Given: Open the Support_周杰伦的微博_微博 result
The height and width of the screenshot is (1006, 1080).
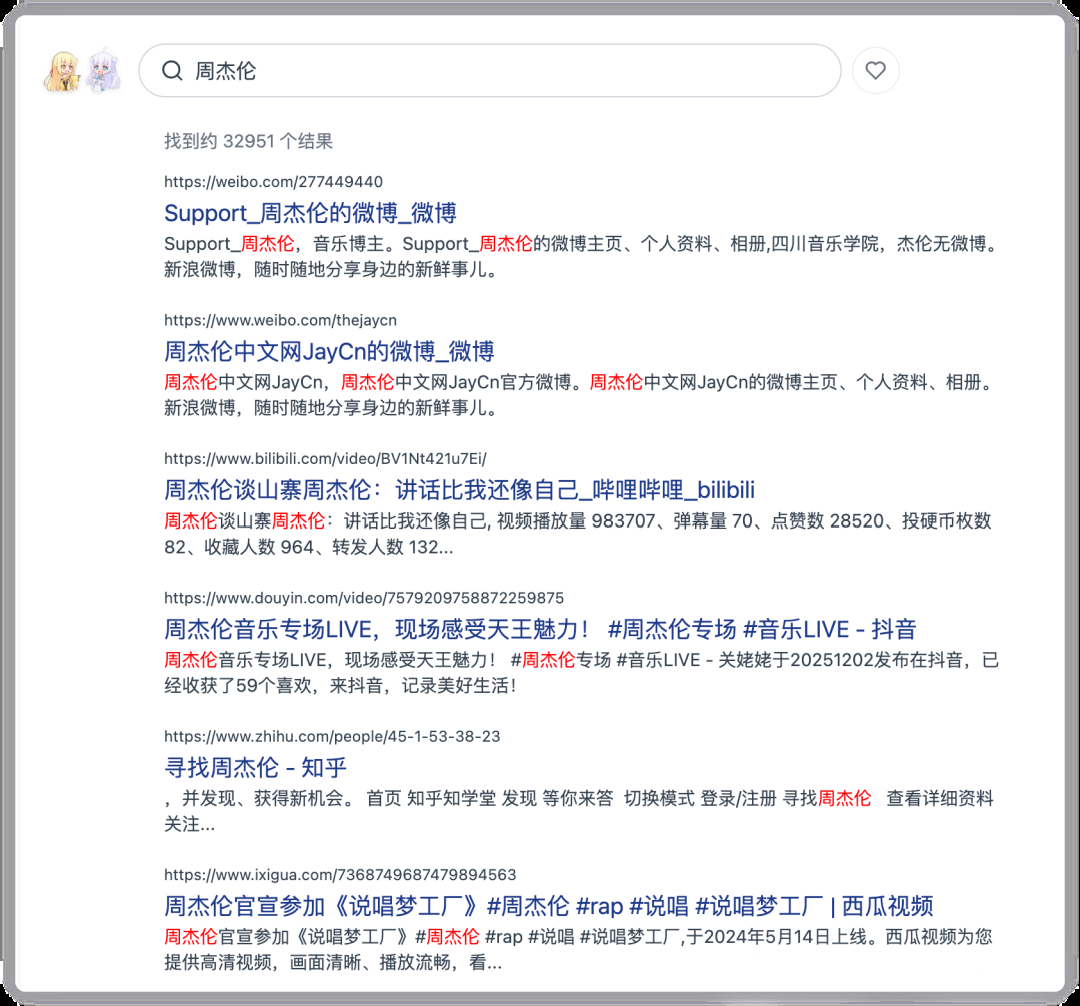Looking at the screenshot, I should (311, 211).
